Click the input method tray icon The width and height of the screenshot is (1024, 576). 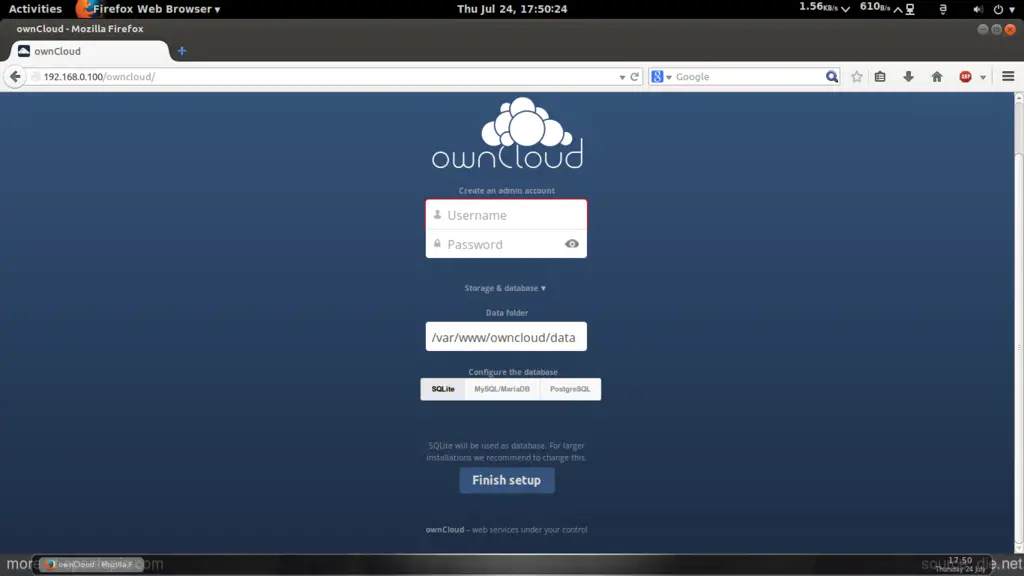[x=942, y=9]
